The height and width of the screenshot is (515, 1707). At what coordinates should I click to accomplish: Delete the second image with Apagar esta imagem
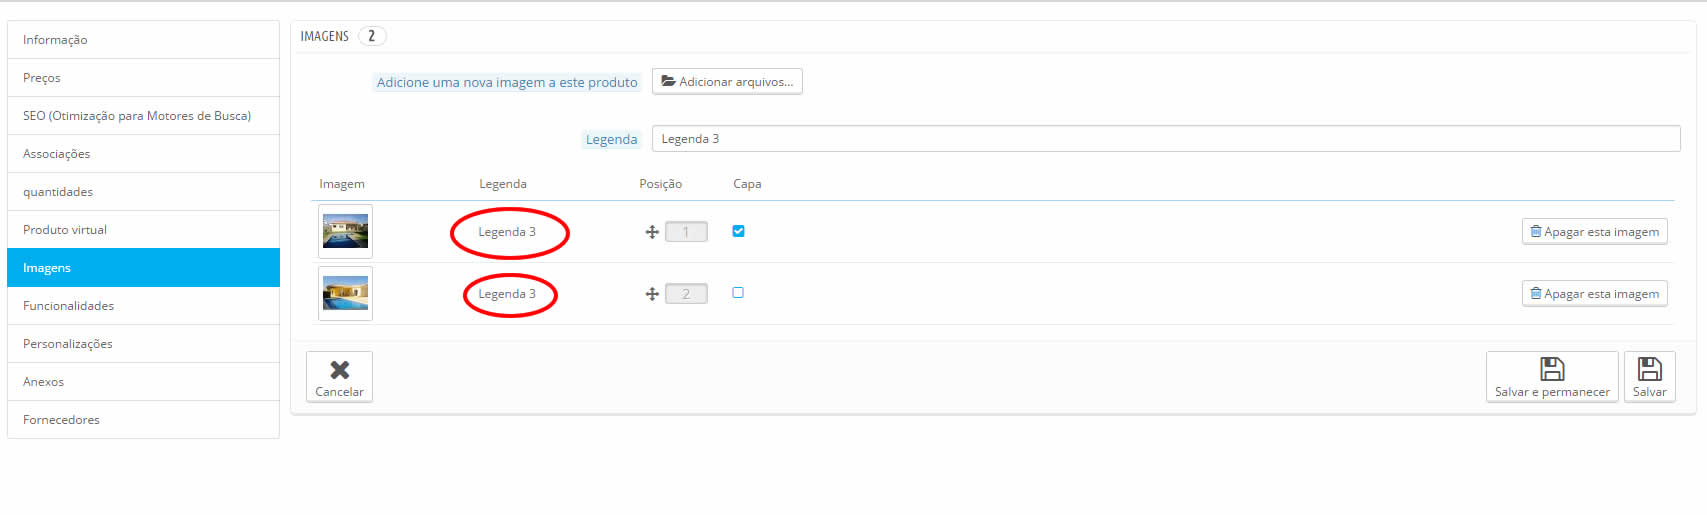click(x=1594, y=294)
